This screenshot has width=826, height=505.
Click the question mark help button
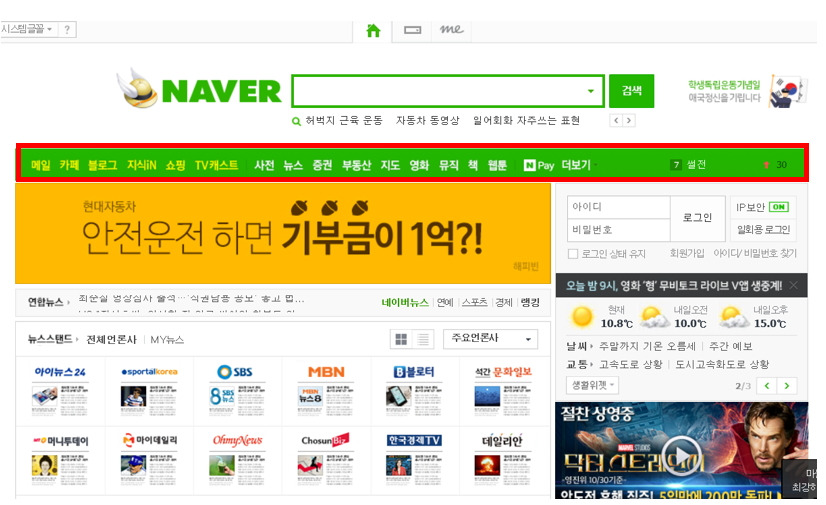tap(67, 29)
